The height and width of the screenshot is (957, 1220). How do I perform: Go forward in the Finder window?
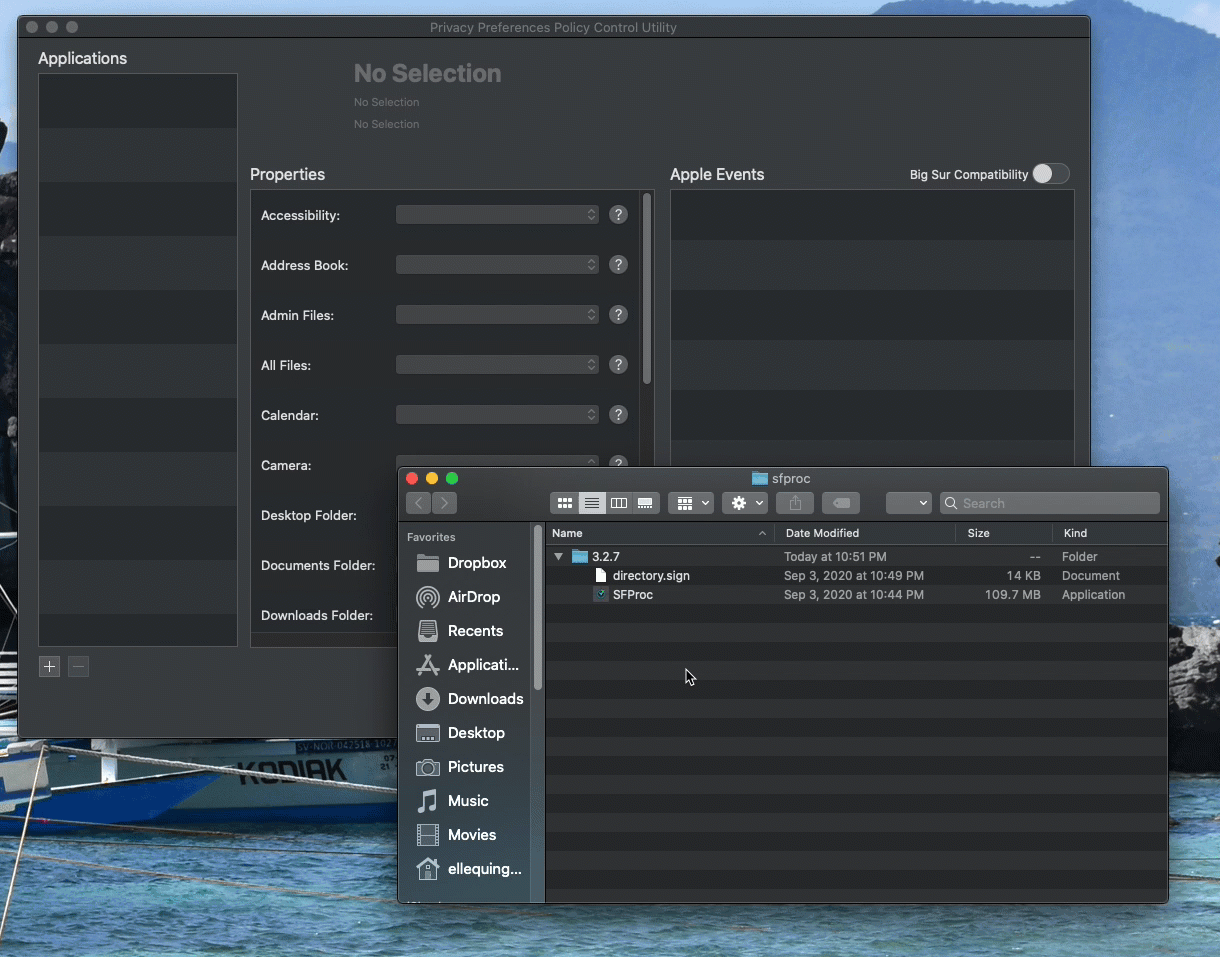point(444,503)
